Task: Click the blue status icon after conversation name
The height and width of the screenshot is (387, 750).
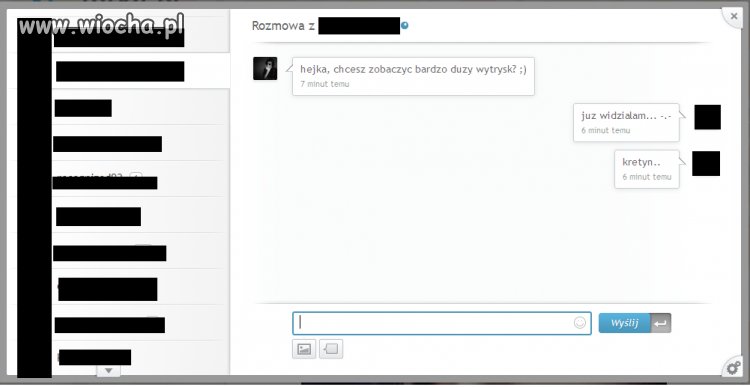Action: click(405, 26)
